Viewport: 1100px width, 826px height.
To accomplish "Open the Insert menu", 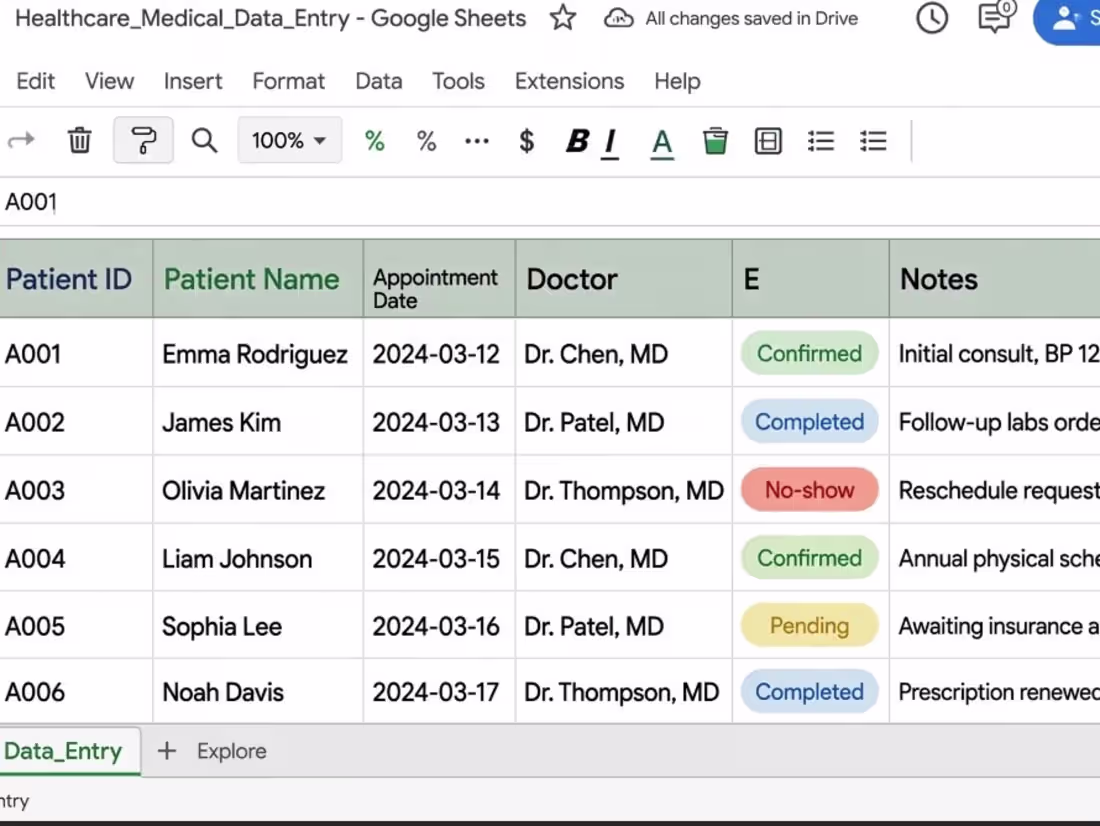I will coord(193,81).
